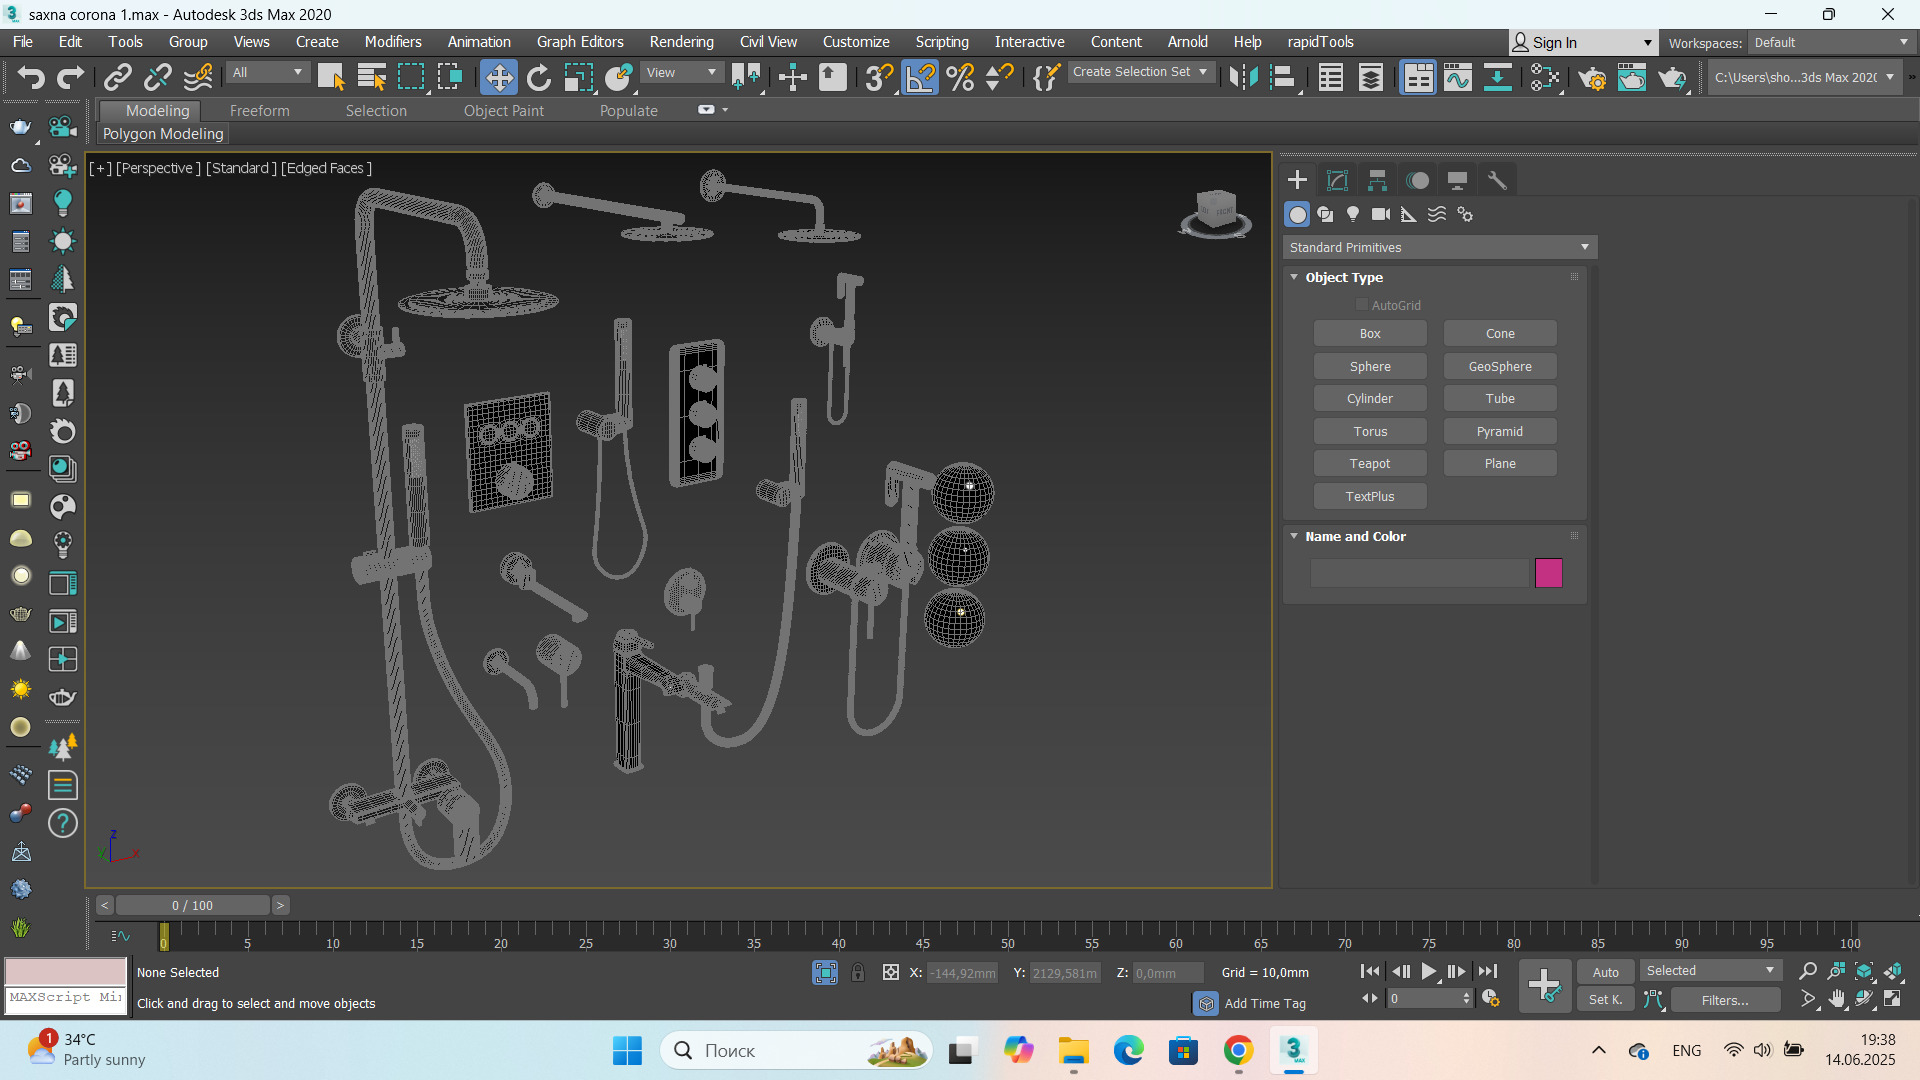Open key filter Selected dropdown
This screenshot has height=1080, width=1920.
tap(1710, 971)
